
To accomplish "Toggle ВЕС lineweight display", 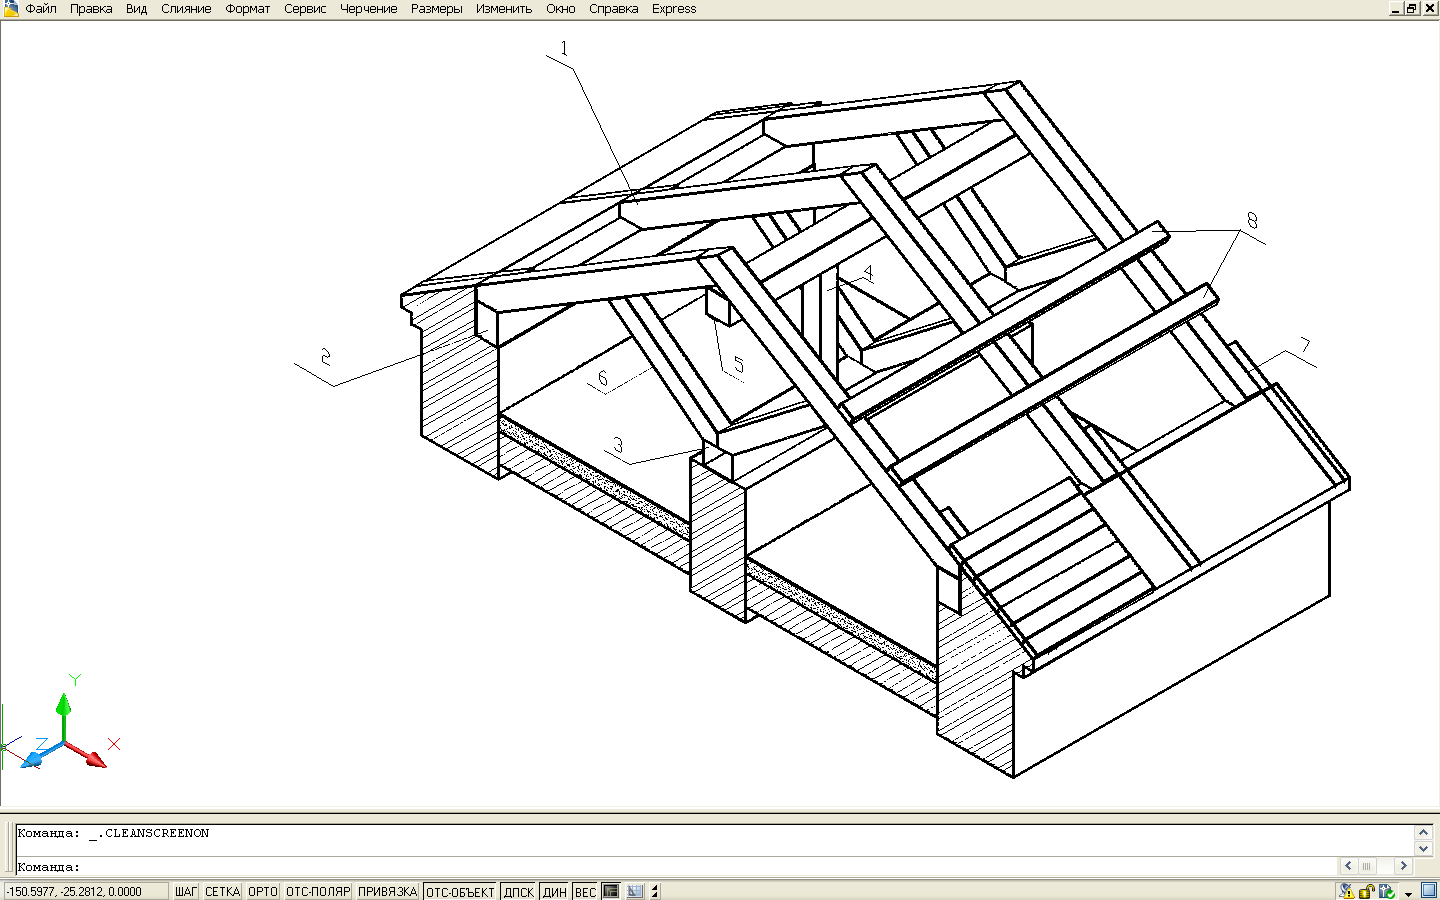I will (x=586, y=892).
